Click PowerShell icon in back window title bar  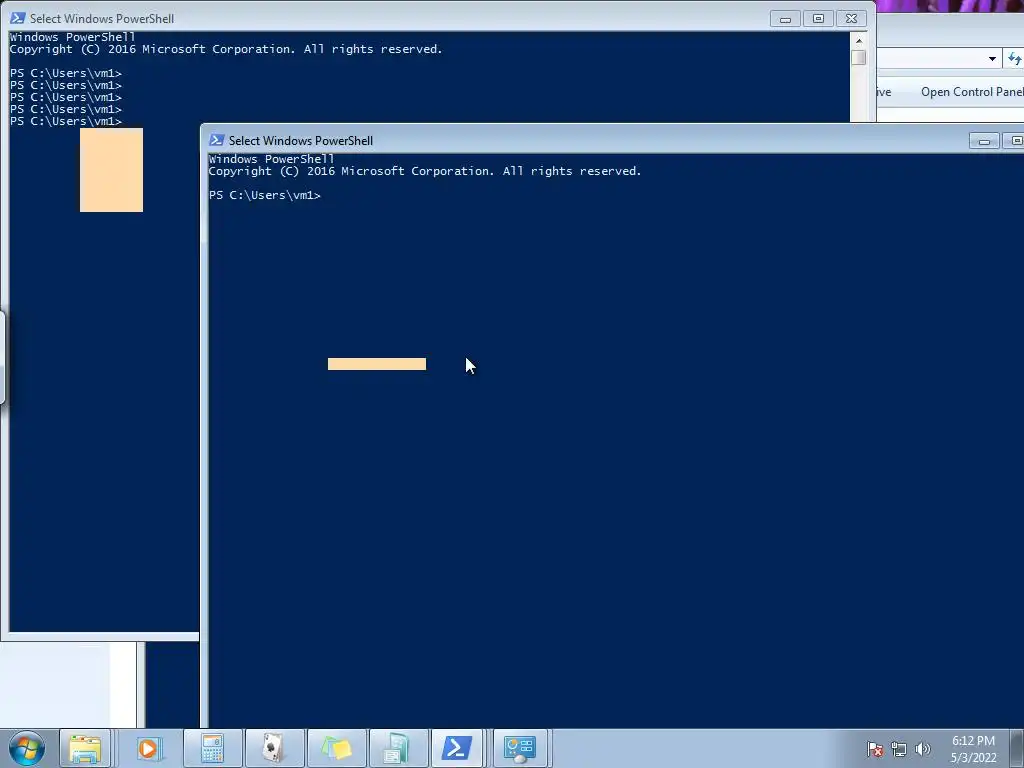click(18, 18)
